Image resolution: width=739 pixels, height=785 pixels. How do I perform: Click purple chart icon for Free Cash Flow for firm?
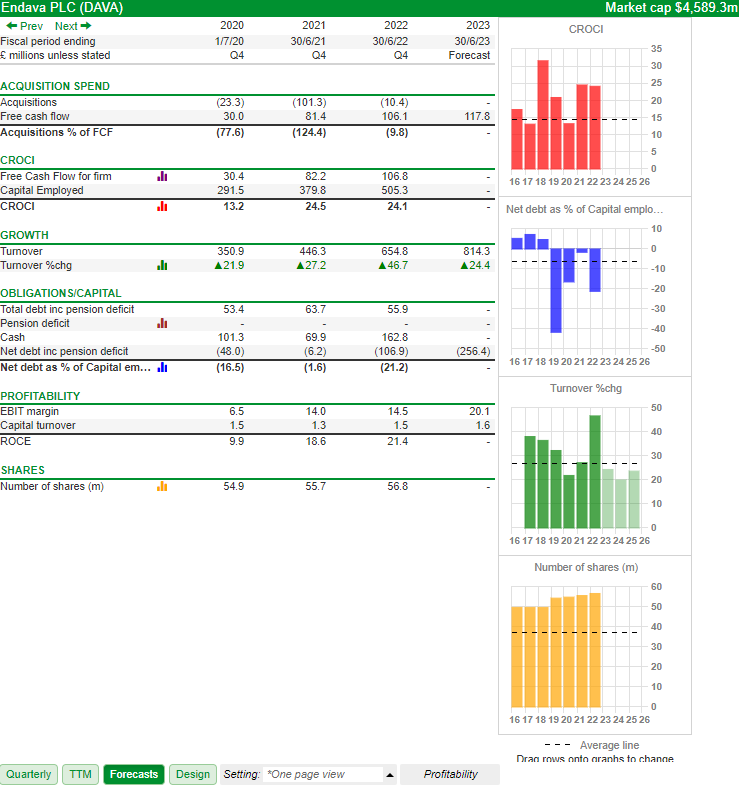click(x=162, y=176)
